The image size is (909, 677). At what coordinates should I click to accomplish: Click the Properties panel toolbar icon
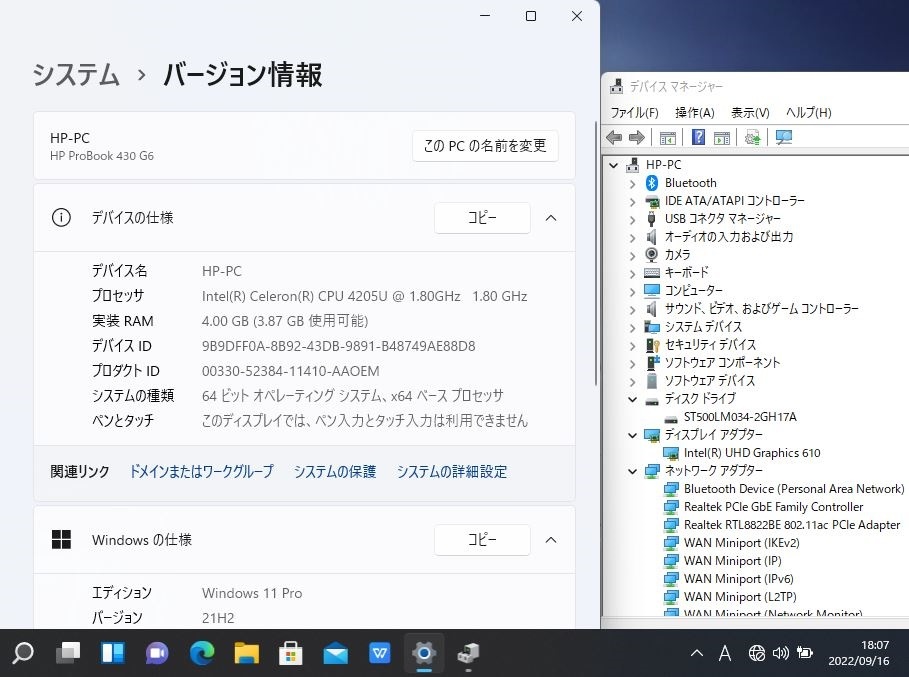tap(722, 138)
